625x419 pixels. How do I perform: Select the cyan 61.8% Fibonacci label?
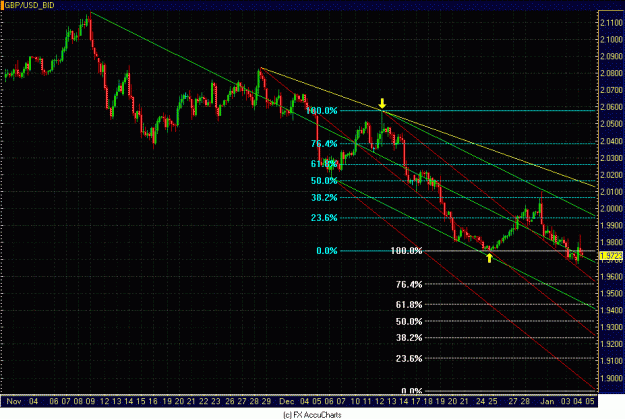click(x=324, y=164)
